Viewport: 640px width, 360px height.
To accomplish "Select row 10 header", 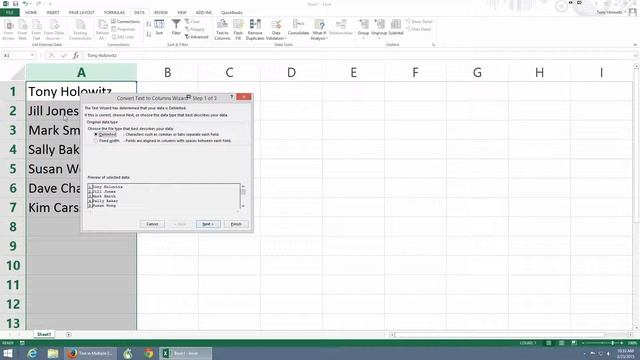I will point(13,266).
